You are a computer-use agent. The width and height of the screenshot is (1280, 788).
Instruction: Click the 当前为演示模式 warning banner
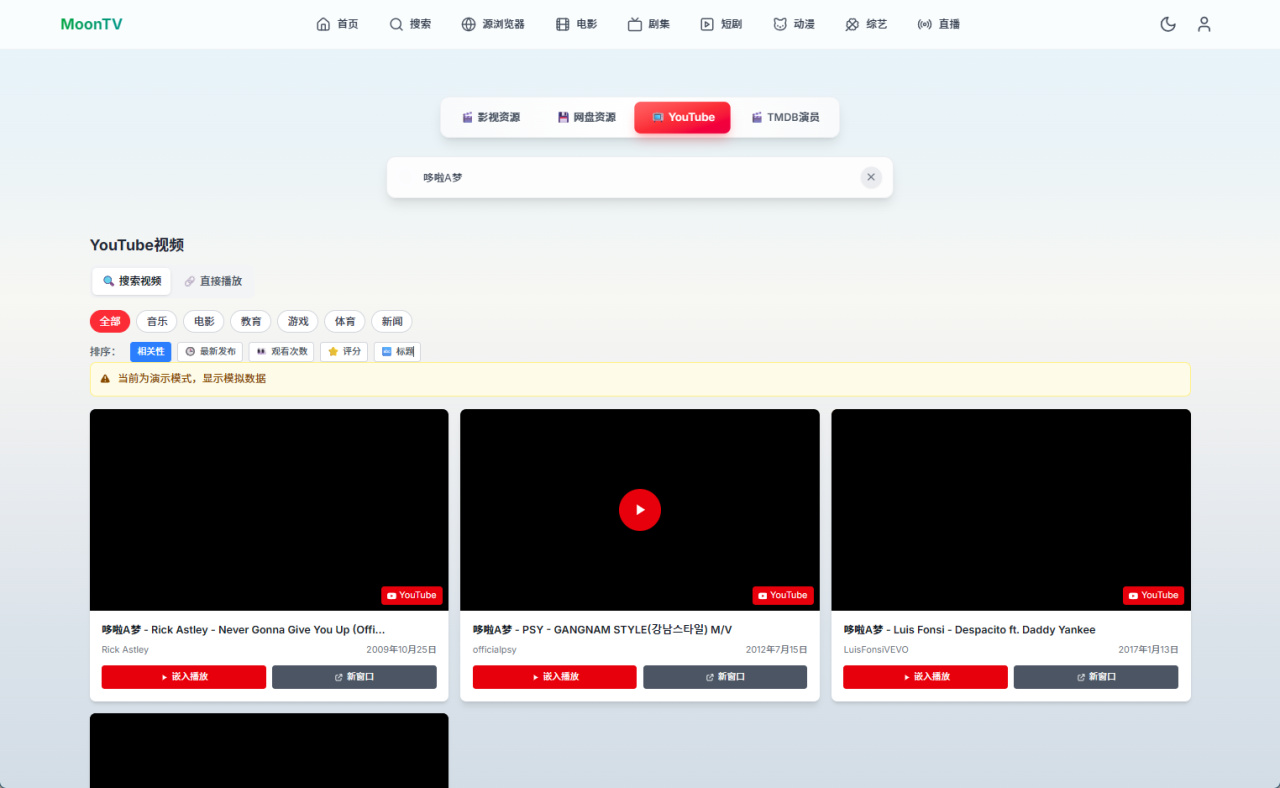point(640,379)
